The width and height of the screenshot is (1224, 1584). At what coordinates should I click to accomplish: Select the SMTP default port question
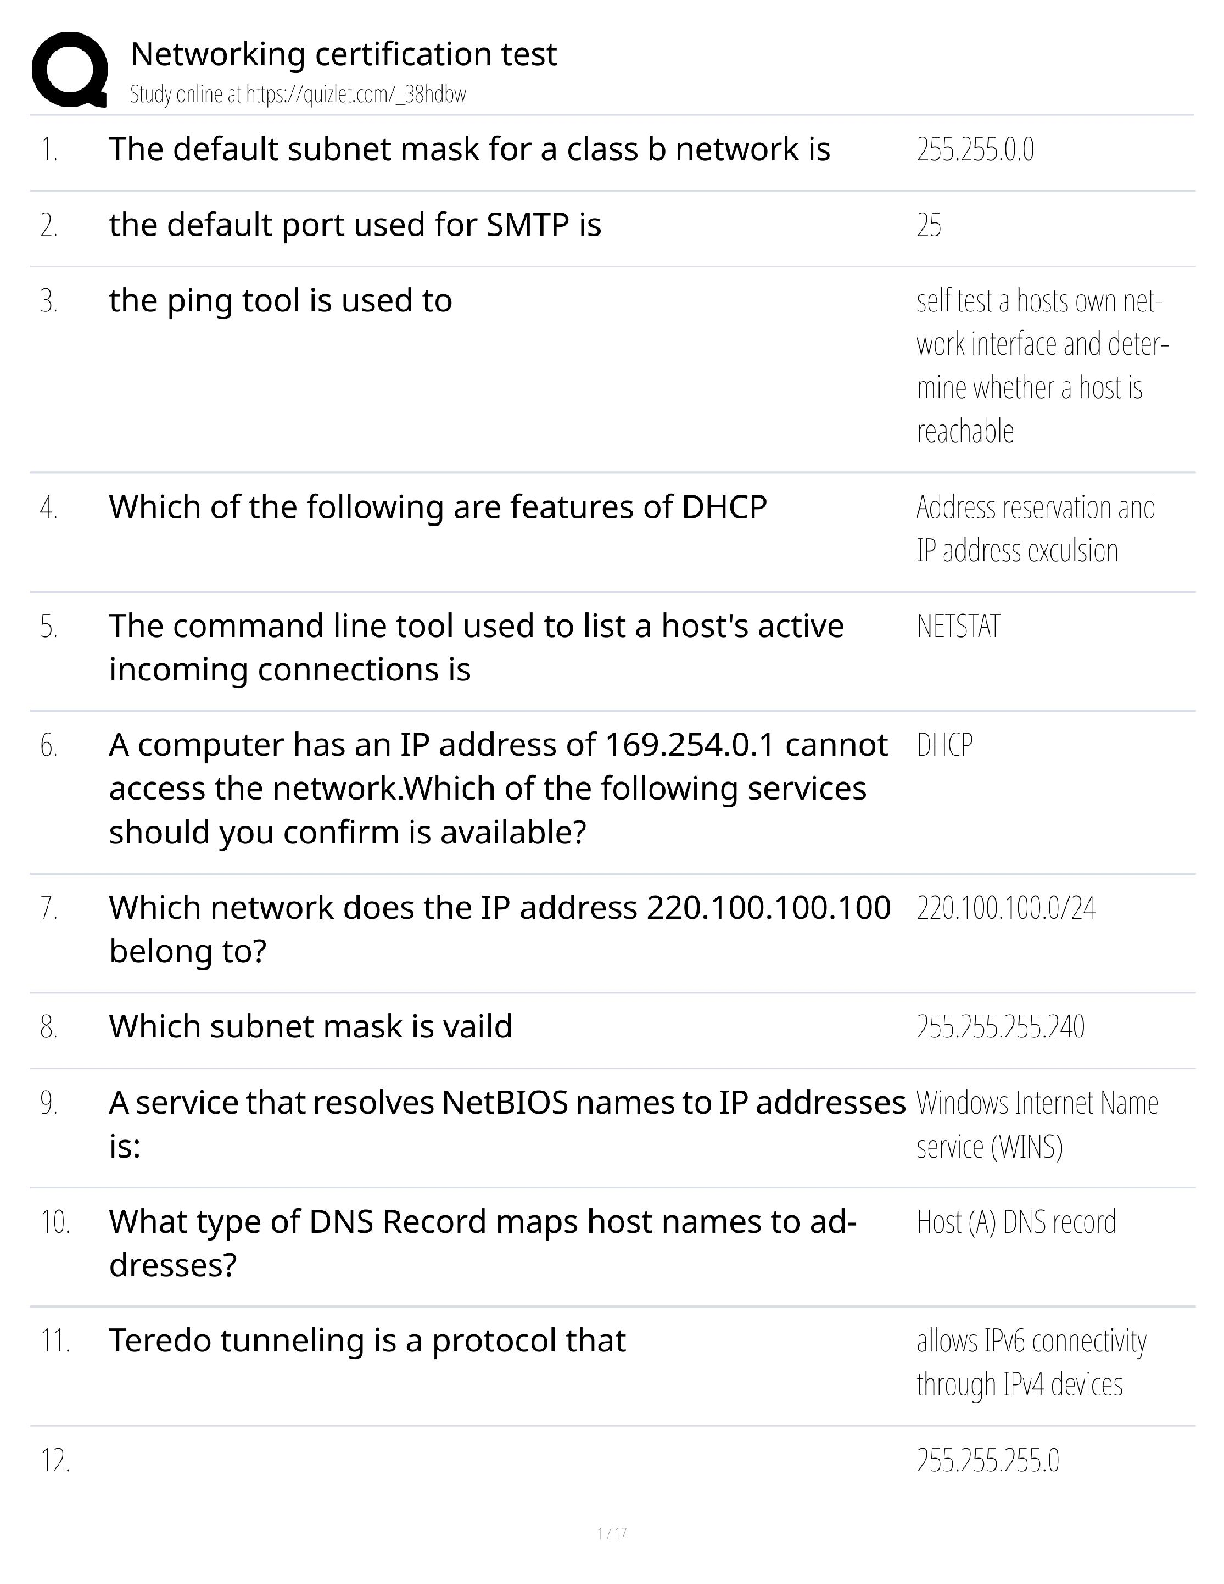355,225
